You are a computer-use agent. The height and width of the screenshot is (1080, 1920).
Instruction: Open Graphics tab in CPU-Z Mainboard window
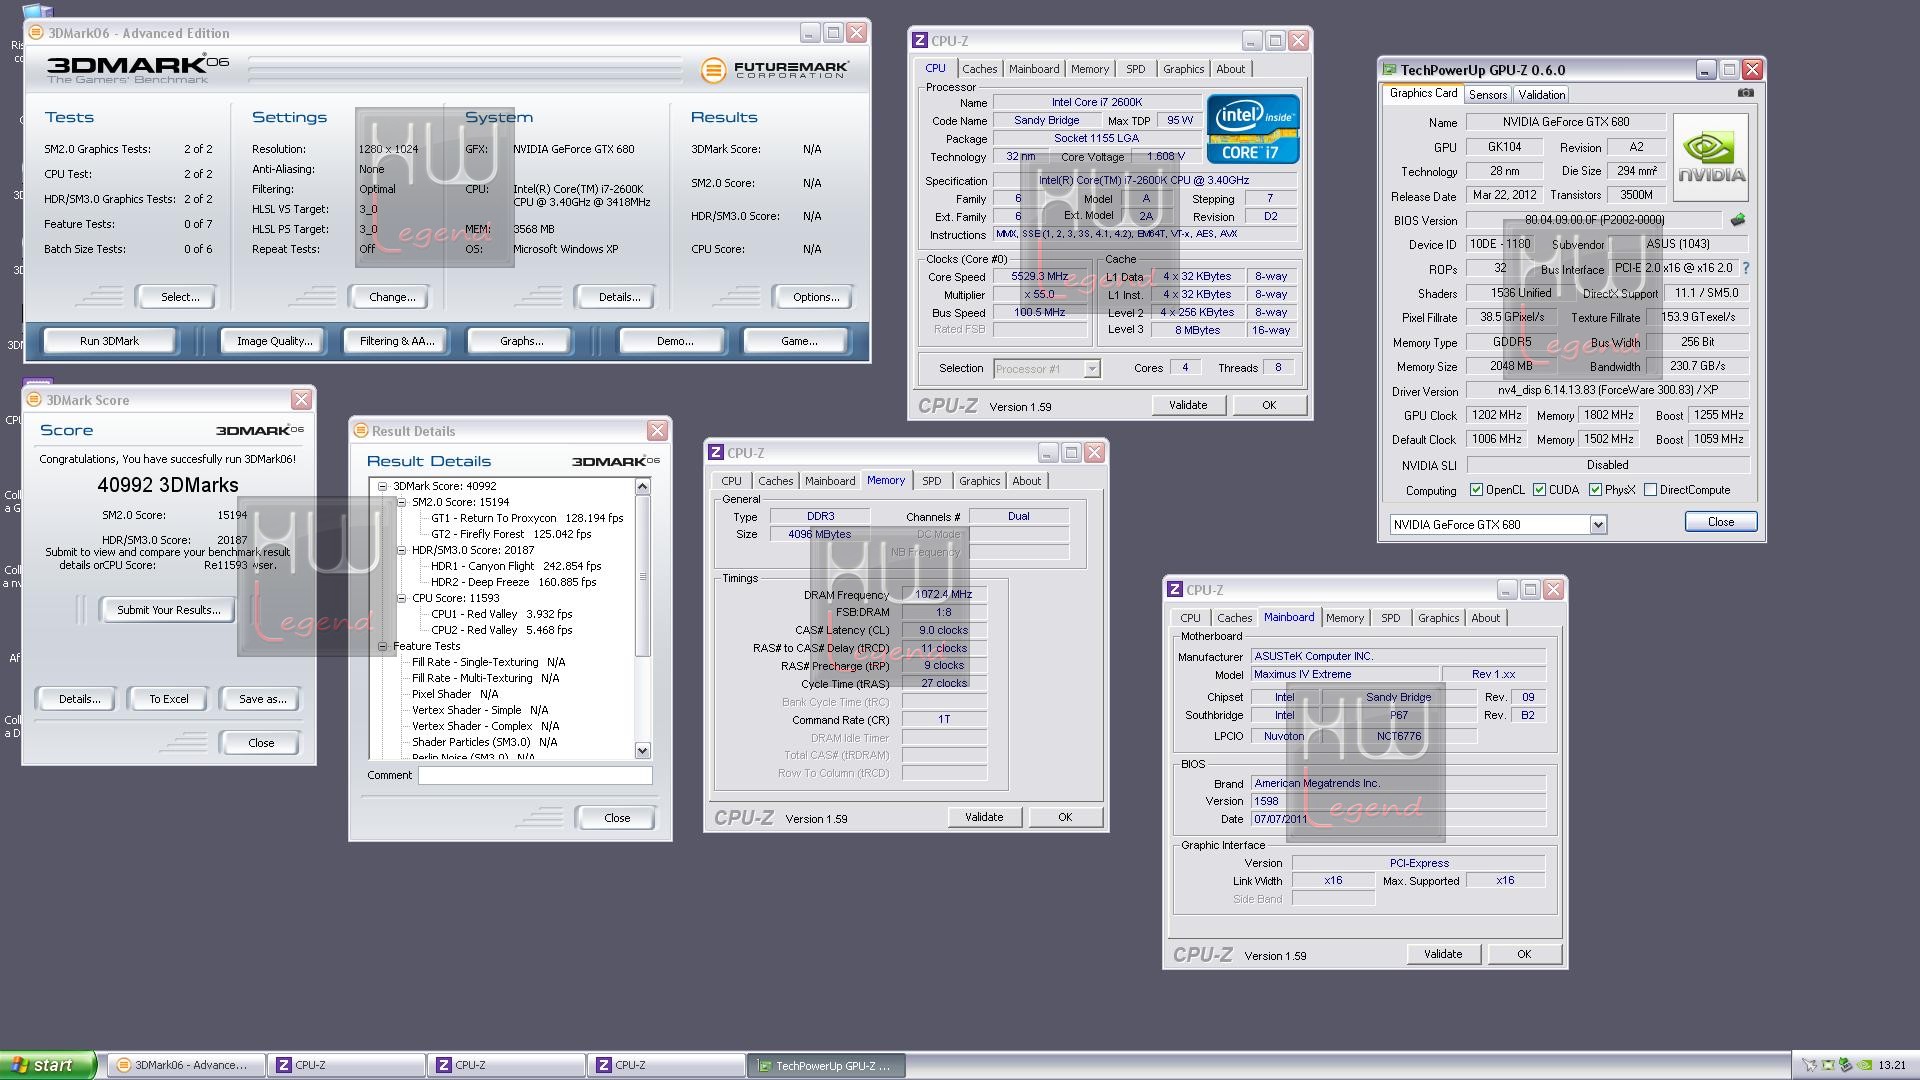coord(1438,618)
